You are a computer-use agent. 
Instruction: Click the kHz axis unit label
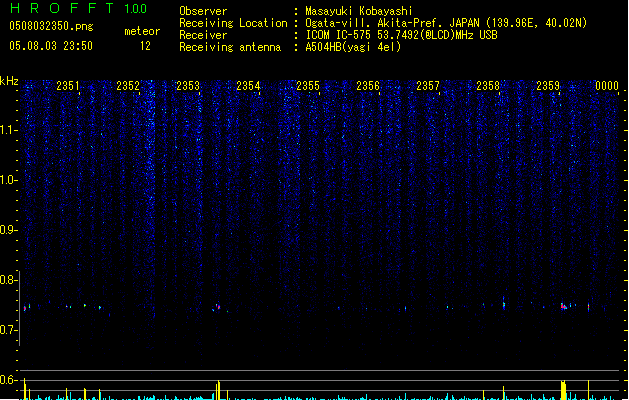9,81
